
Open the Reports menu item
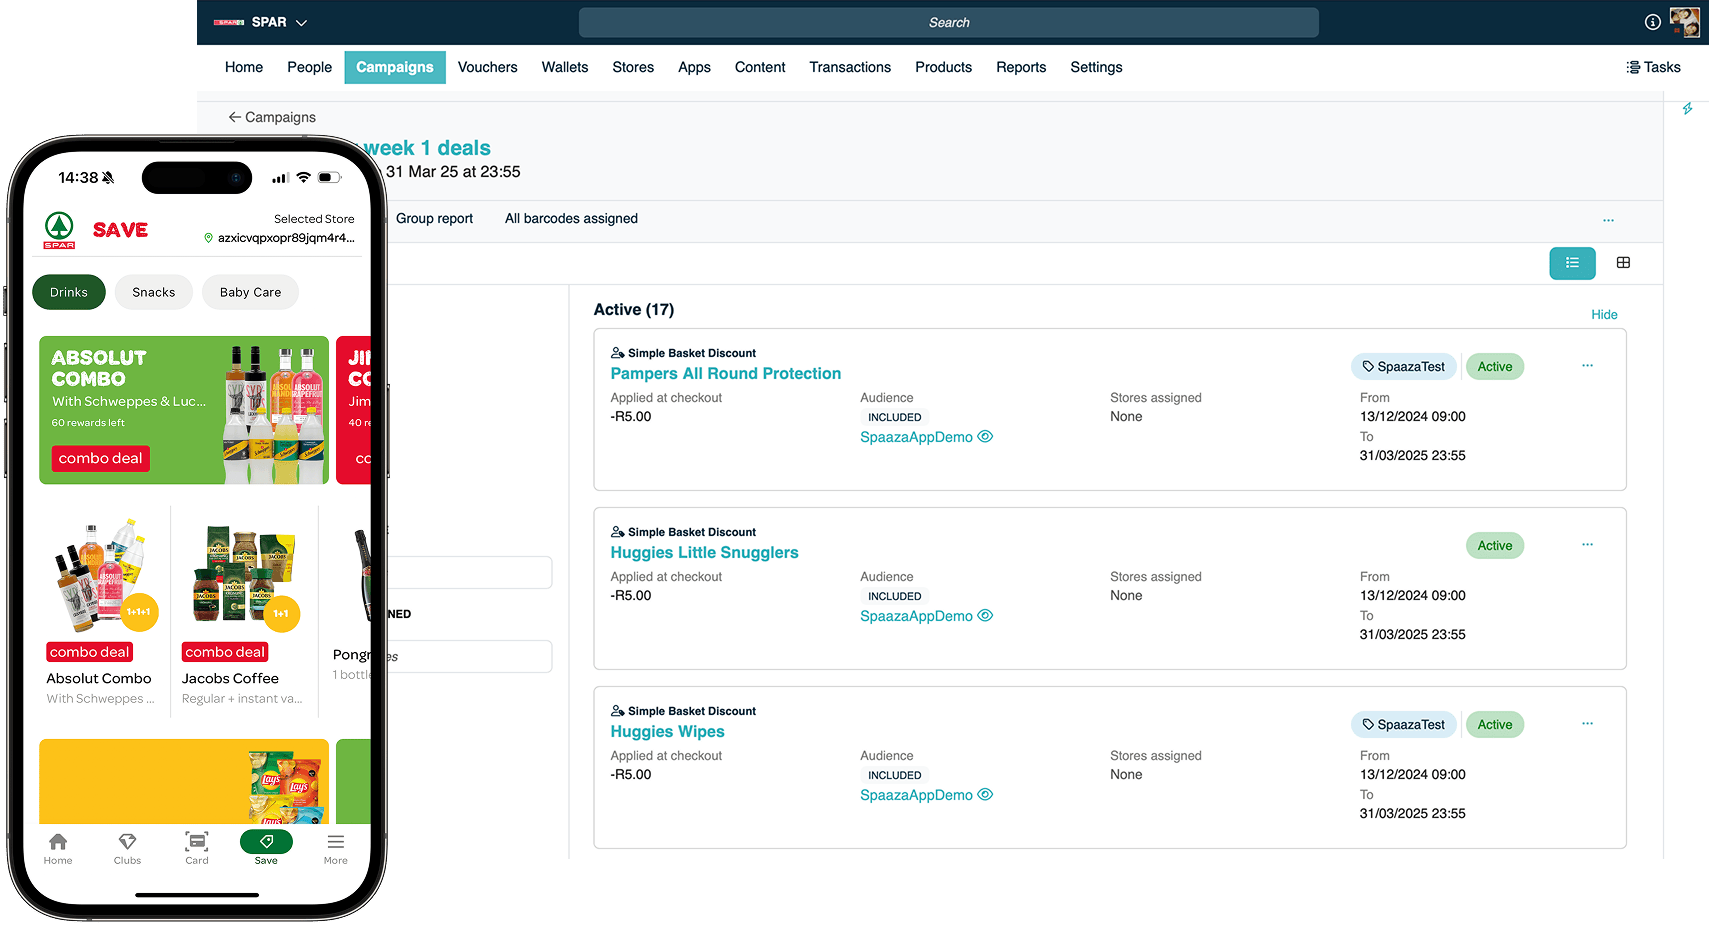tap(1021, 67)
